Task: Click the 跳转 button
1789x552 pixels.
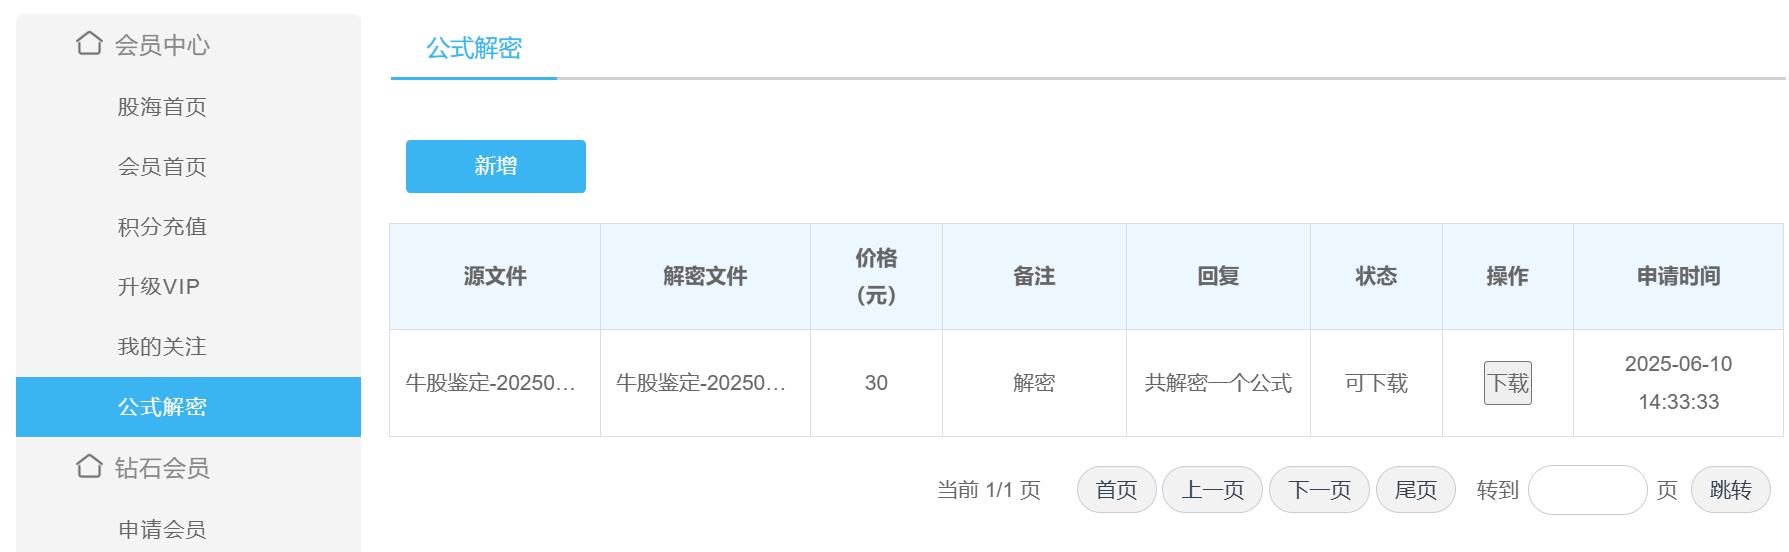Action: (1731, 490)
